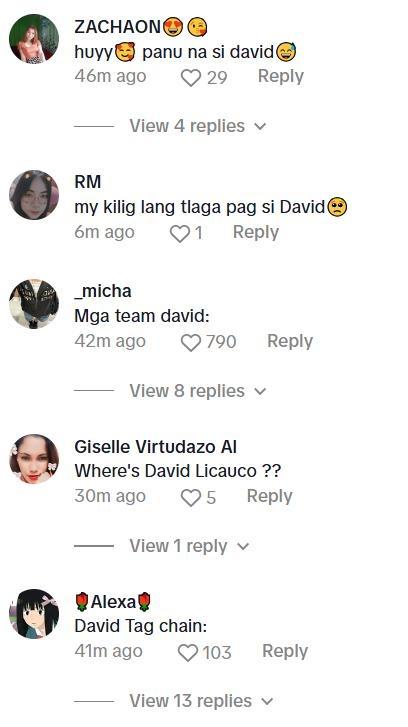The width and height of the screenshot is (408, 727).
Task: Expand View 13 replies under Alexa
Action: (201, 701)
